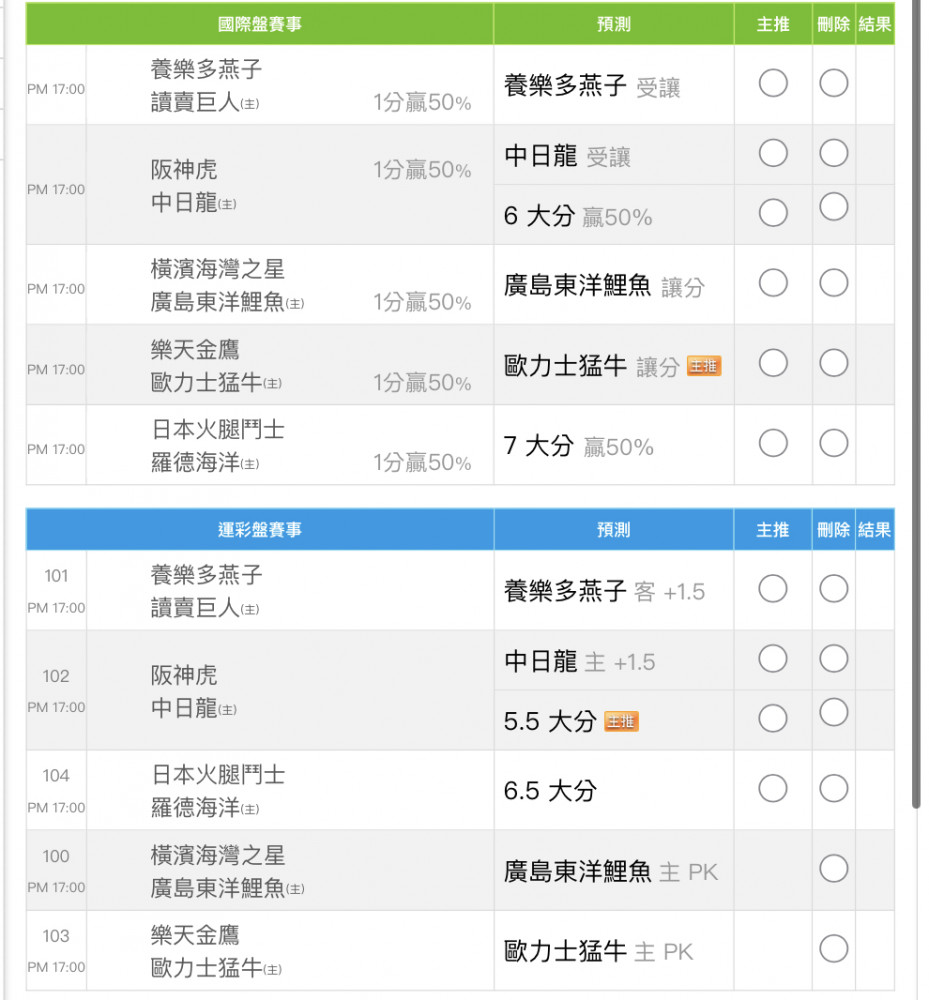The width and height of the screenshot is (929, 1000).
Task: Click the orange 主推 badge next to 5.5 大分
Action: pyautogui.click(x=621, y=721)
